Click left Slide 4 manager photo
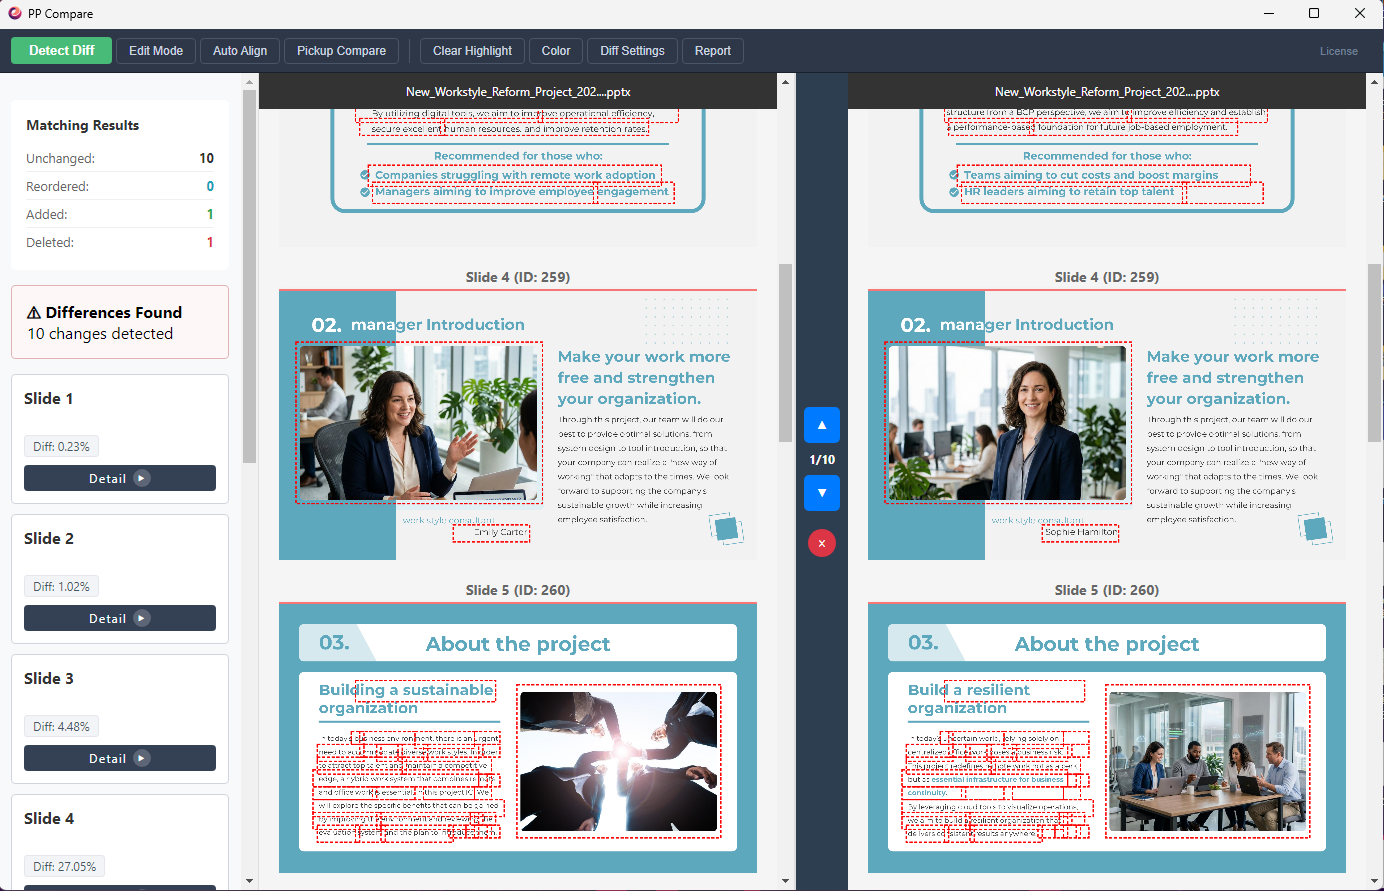1386x893 pixels. coord(418,422)
